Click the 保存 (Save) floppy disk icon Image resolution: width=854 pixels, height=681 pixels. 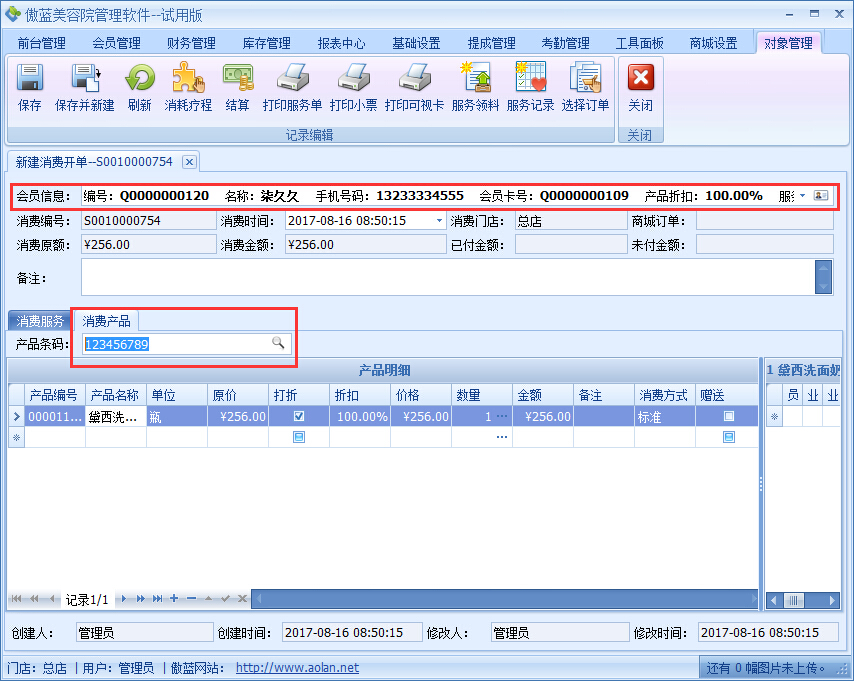(x=30, y=80)
